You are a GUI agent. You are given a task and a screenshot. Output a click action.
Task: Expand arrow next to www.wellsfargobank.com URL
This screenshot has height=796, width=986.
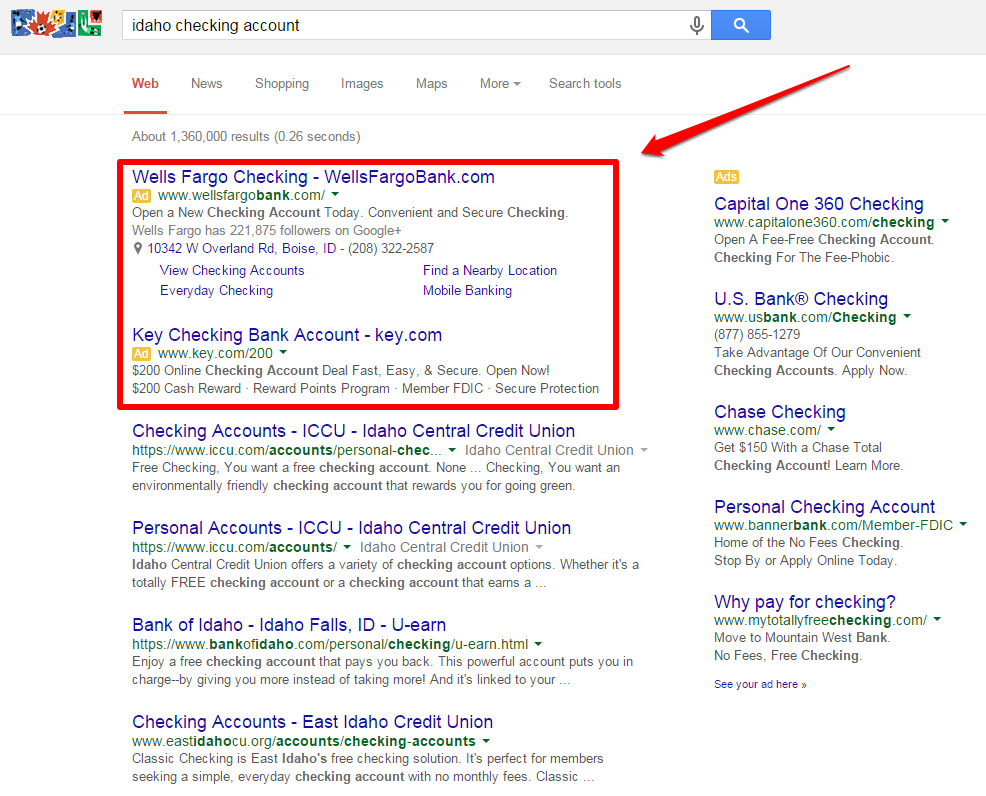[x=336, y=195]
